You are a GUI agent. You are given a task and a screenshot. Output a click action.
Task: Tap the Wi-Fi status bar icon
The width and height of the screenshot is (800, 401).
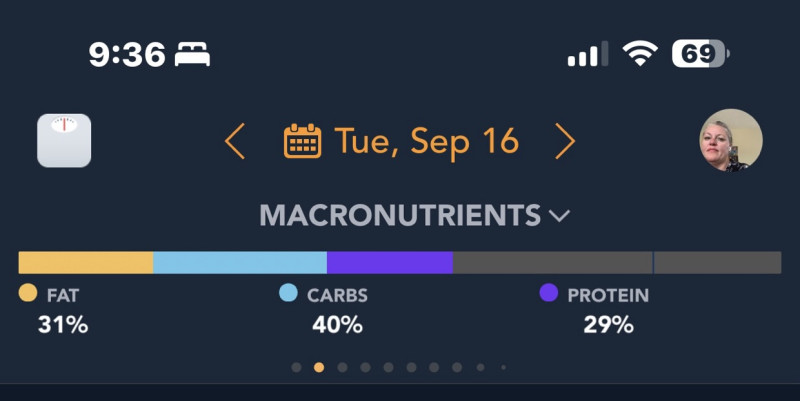pos(639,54)
